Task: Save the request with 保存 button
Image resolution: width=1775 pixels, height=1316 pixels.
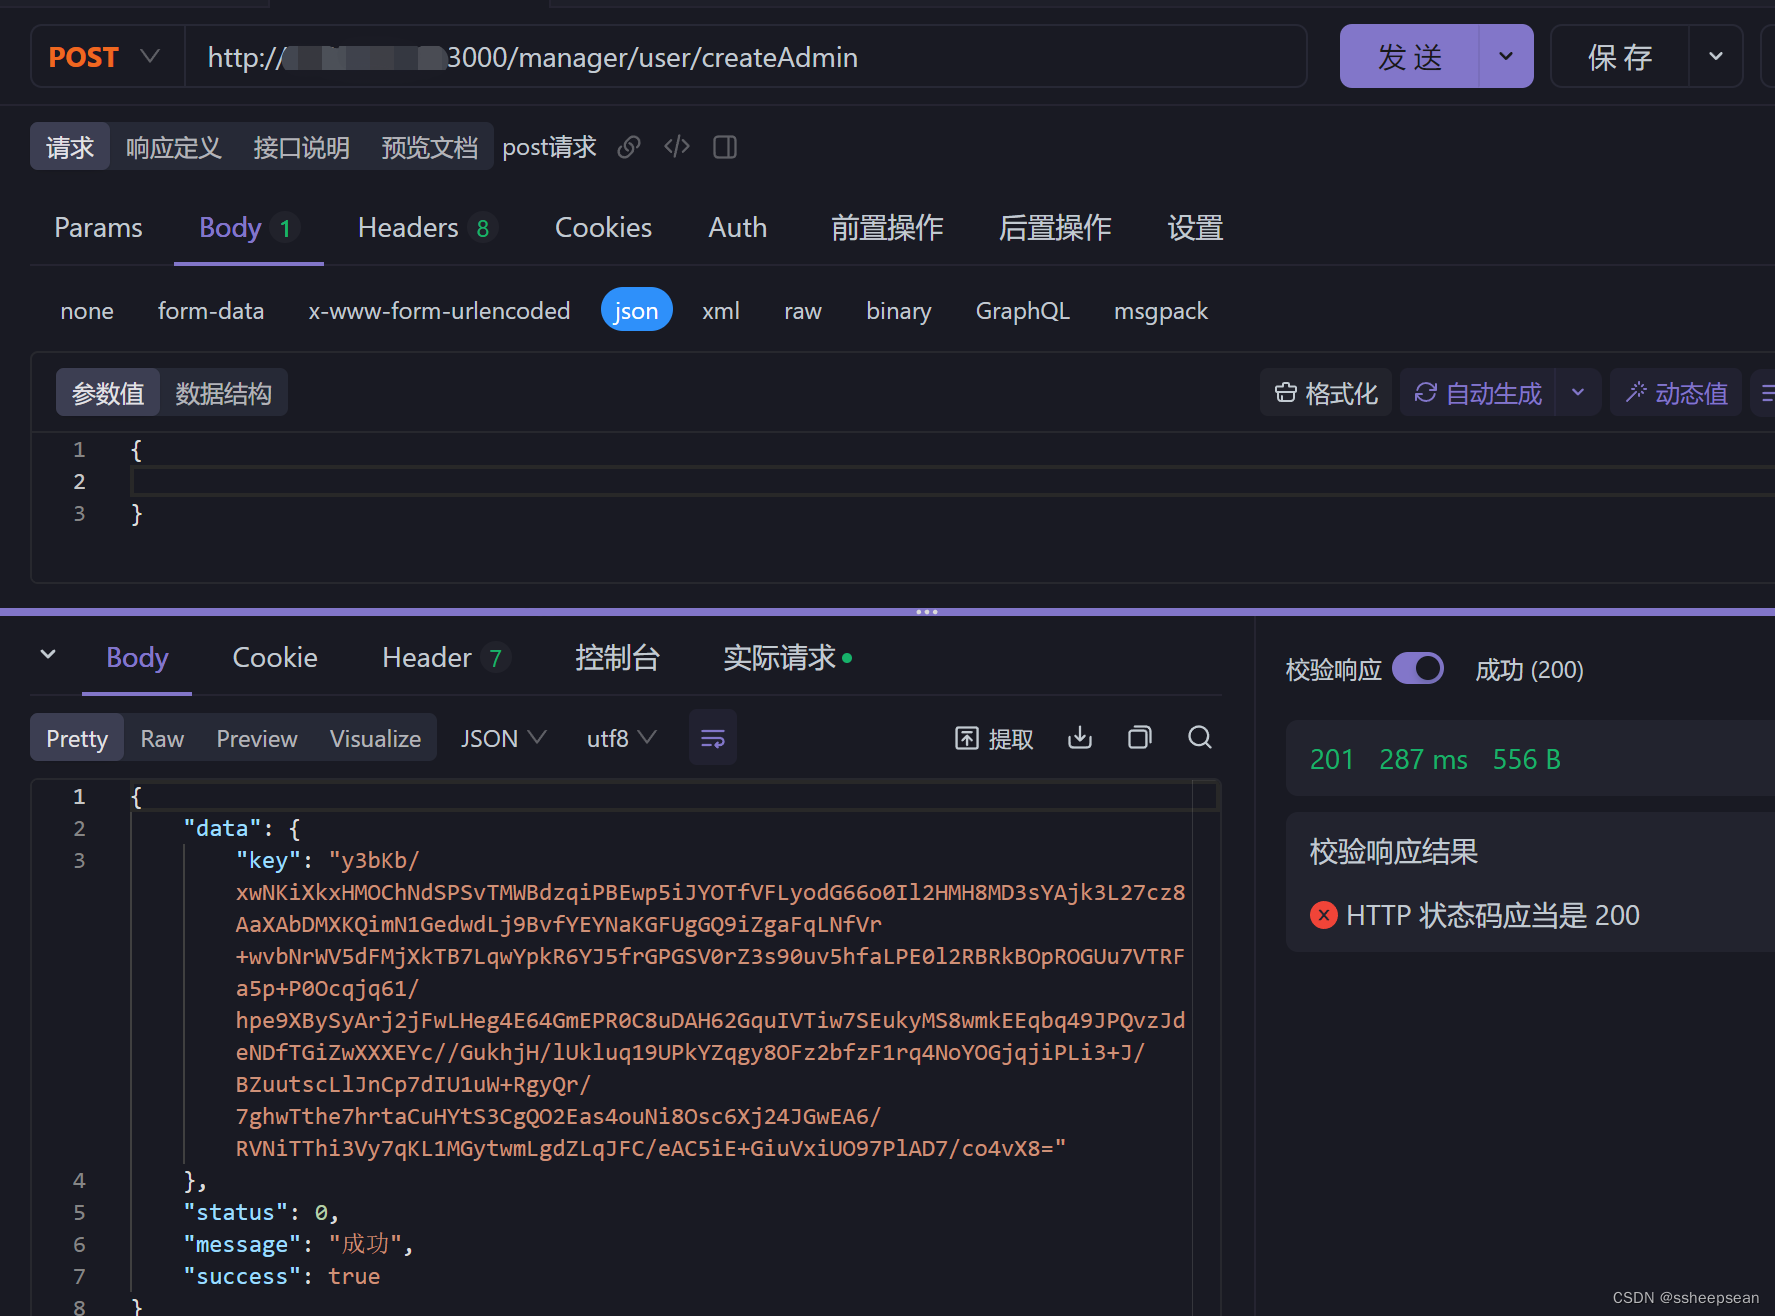Action: point(1620,56)
